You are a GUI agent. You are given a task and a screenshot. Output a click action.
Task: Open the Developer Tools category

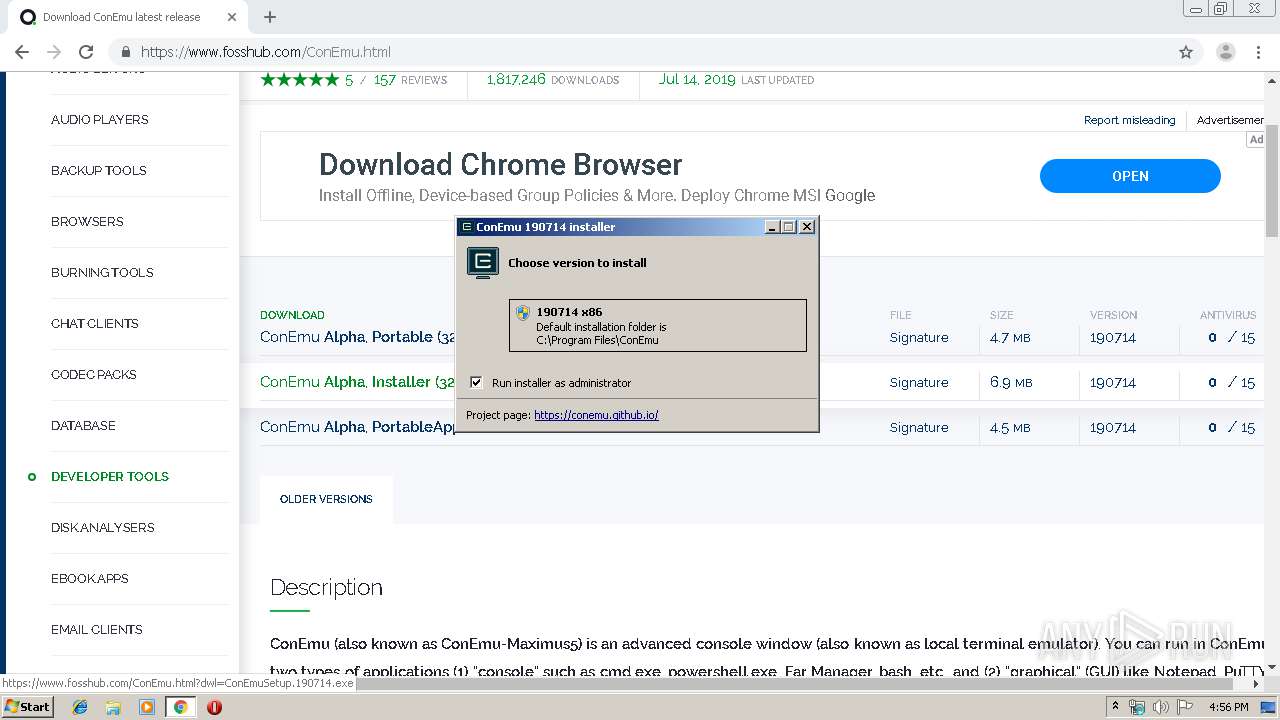pyautogui.click(x=109, y=476)
